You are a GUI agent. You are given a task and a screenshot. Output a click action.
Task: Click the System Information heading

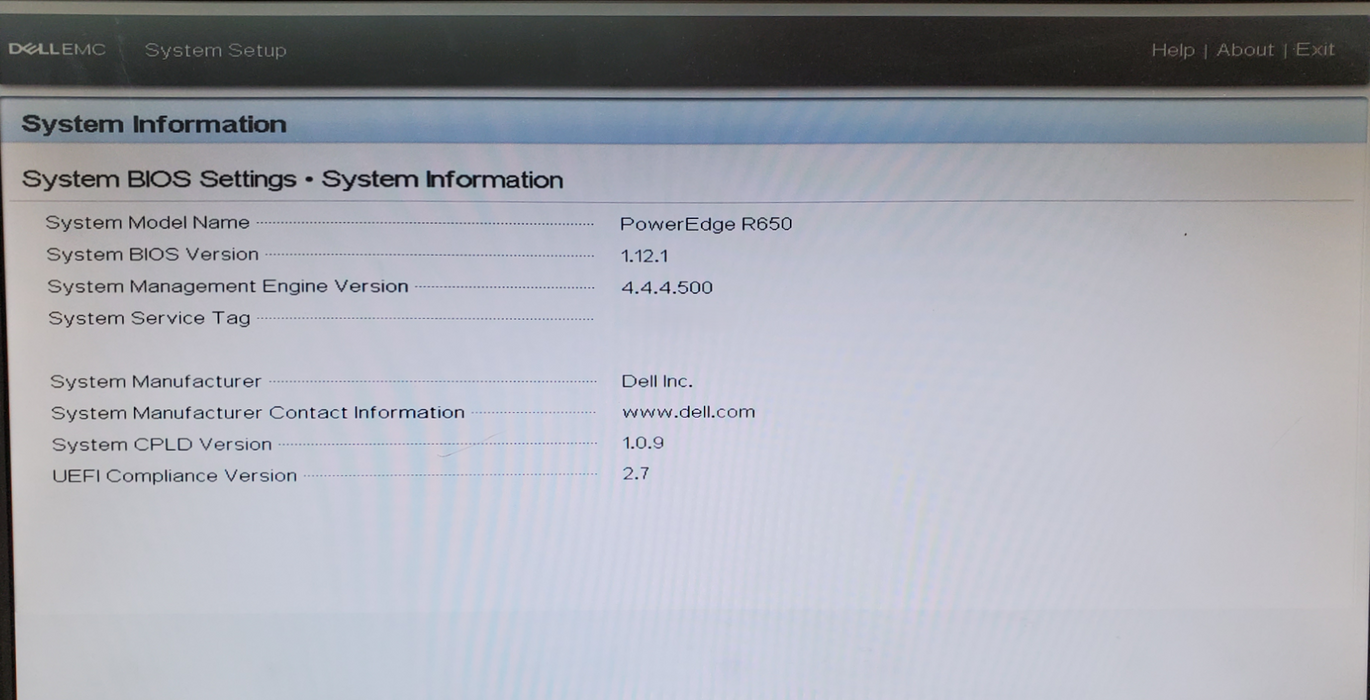pyautogui.click(x=154, y=124)
